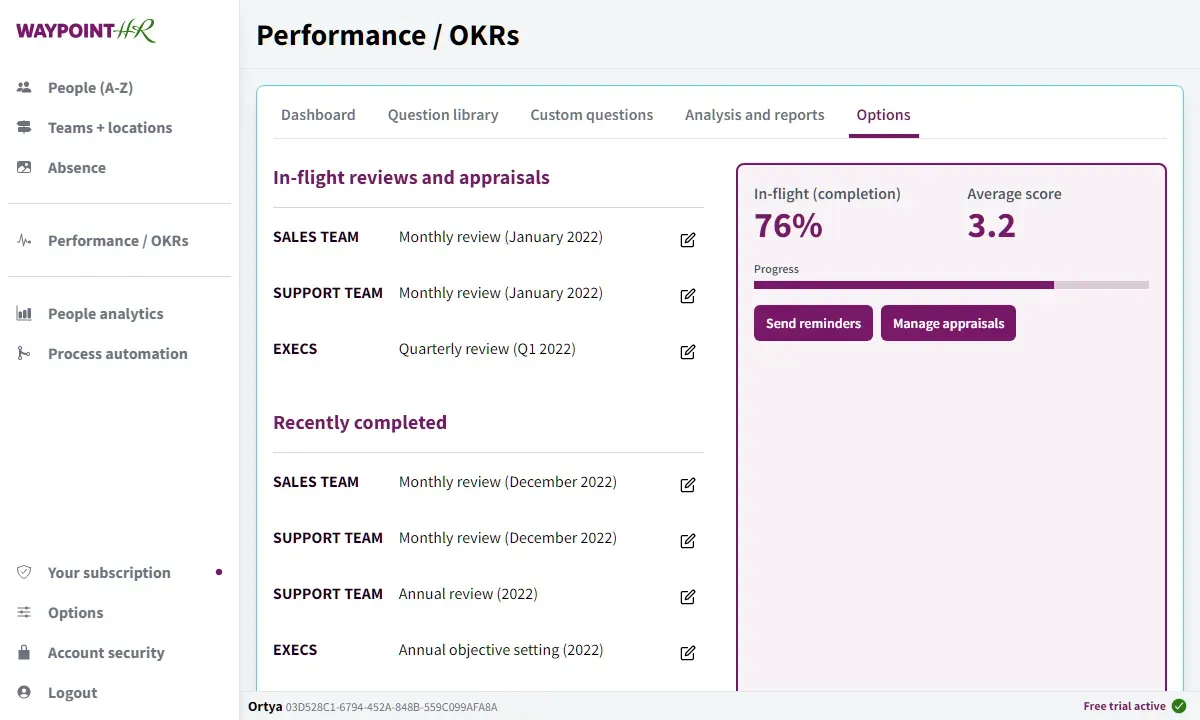Click the Absence calendar icon
Image resolution: width=1200 pixels, height=720 pixels.
point(23,167)
